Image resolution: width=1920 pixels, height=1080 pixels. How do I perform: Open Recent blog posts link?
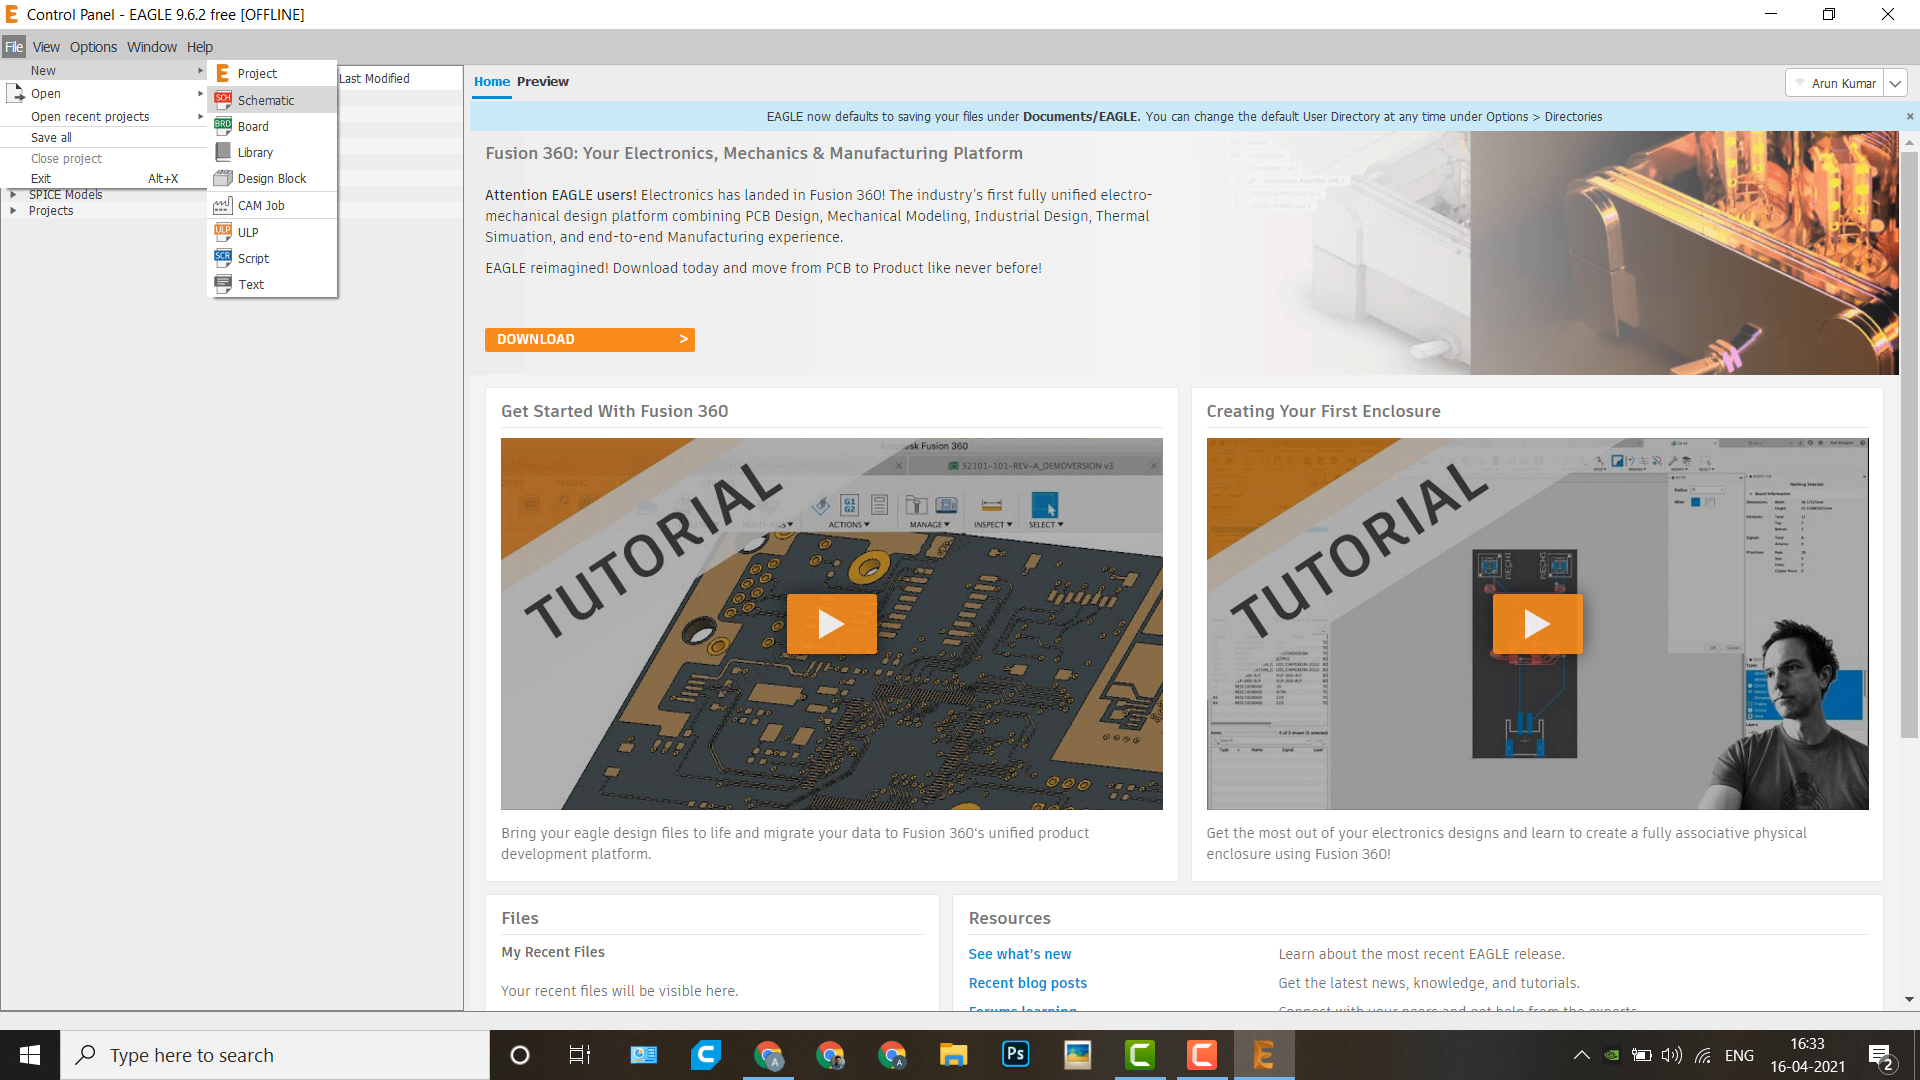point(1028,983)
